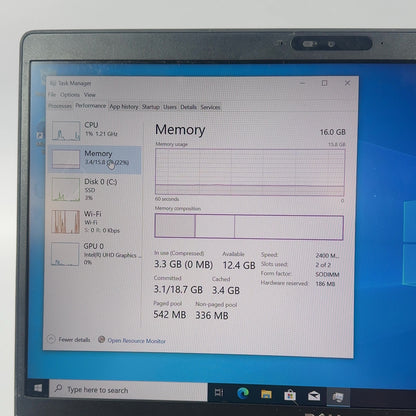Screen dimensions: 416x416
Task: Open the Mail taskbar icon
Action: point(314,396)
